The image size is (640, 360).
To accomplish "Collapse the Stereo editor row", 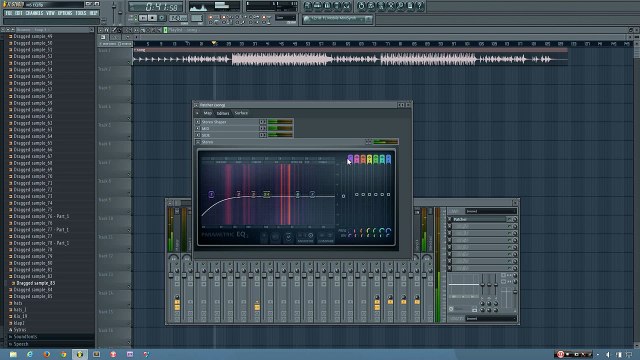I will [x=198, y=142].
